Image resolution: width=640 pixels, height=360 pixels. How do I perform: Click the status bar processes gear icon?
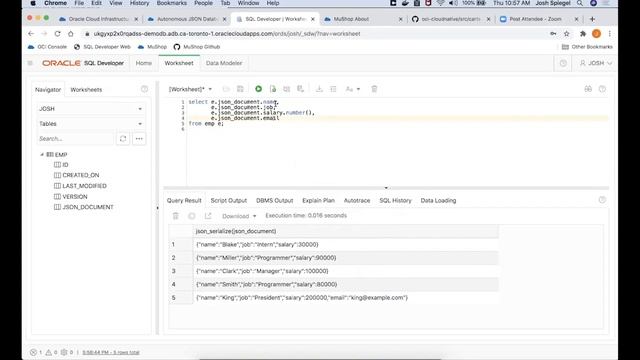[x=64, y=352]
